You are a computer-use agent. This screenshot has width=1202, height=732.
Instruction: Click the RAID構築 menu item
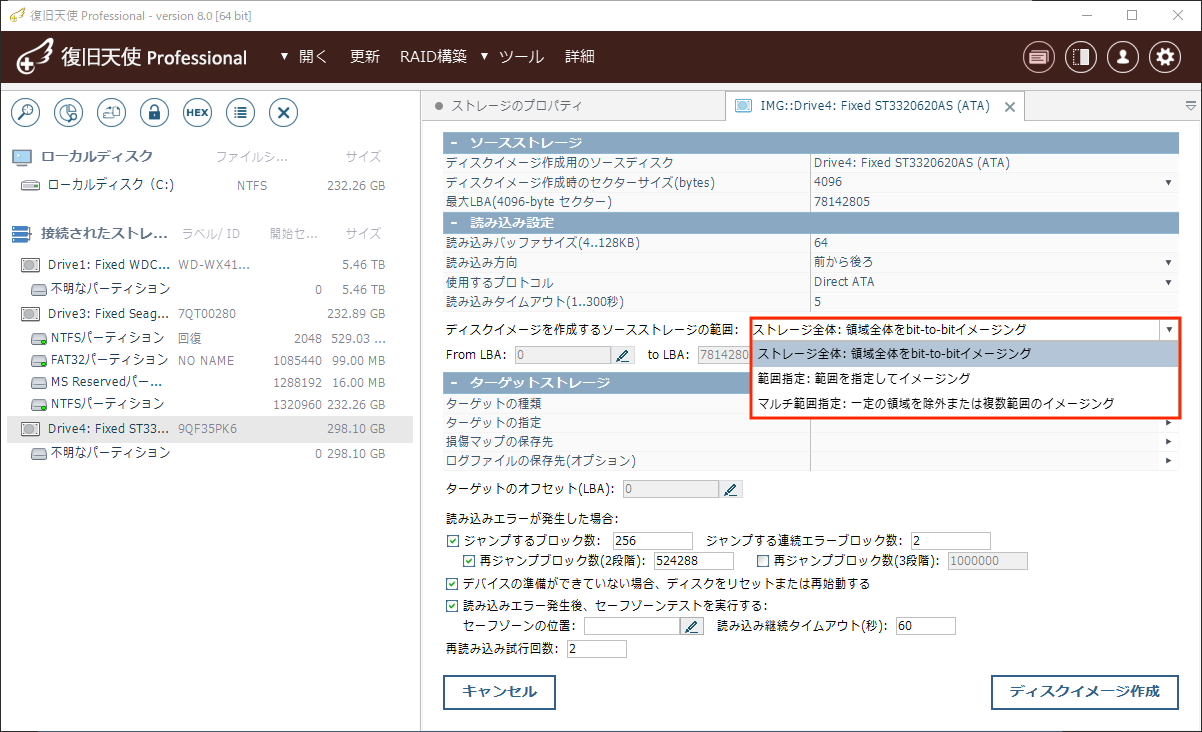(433, 57)
